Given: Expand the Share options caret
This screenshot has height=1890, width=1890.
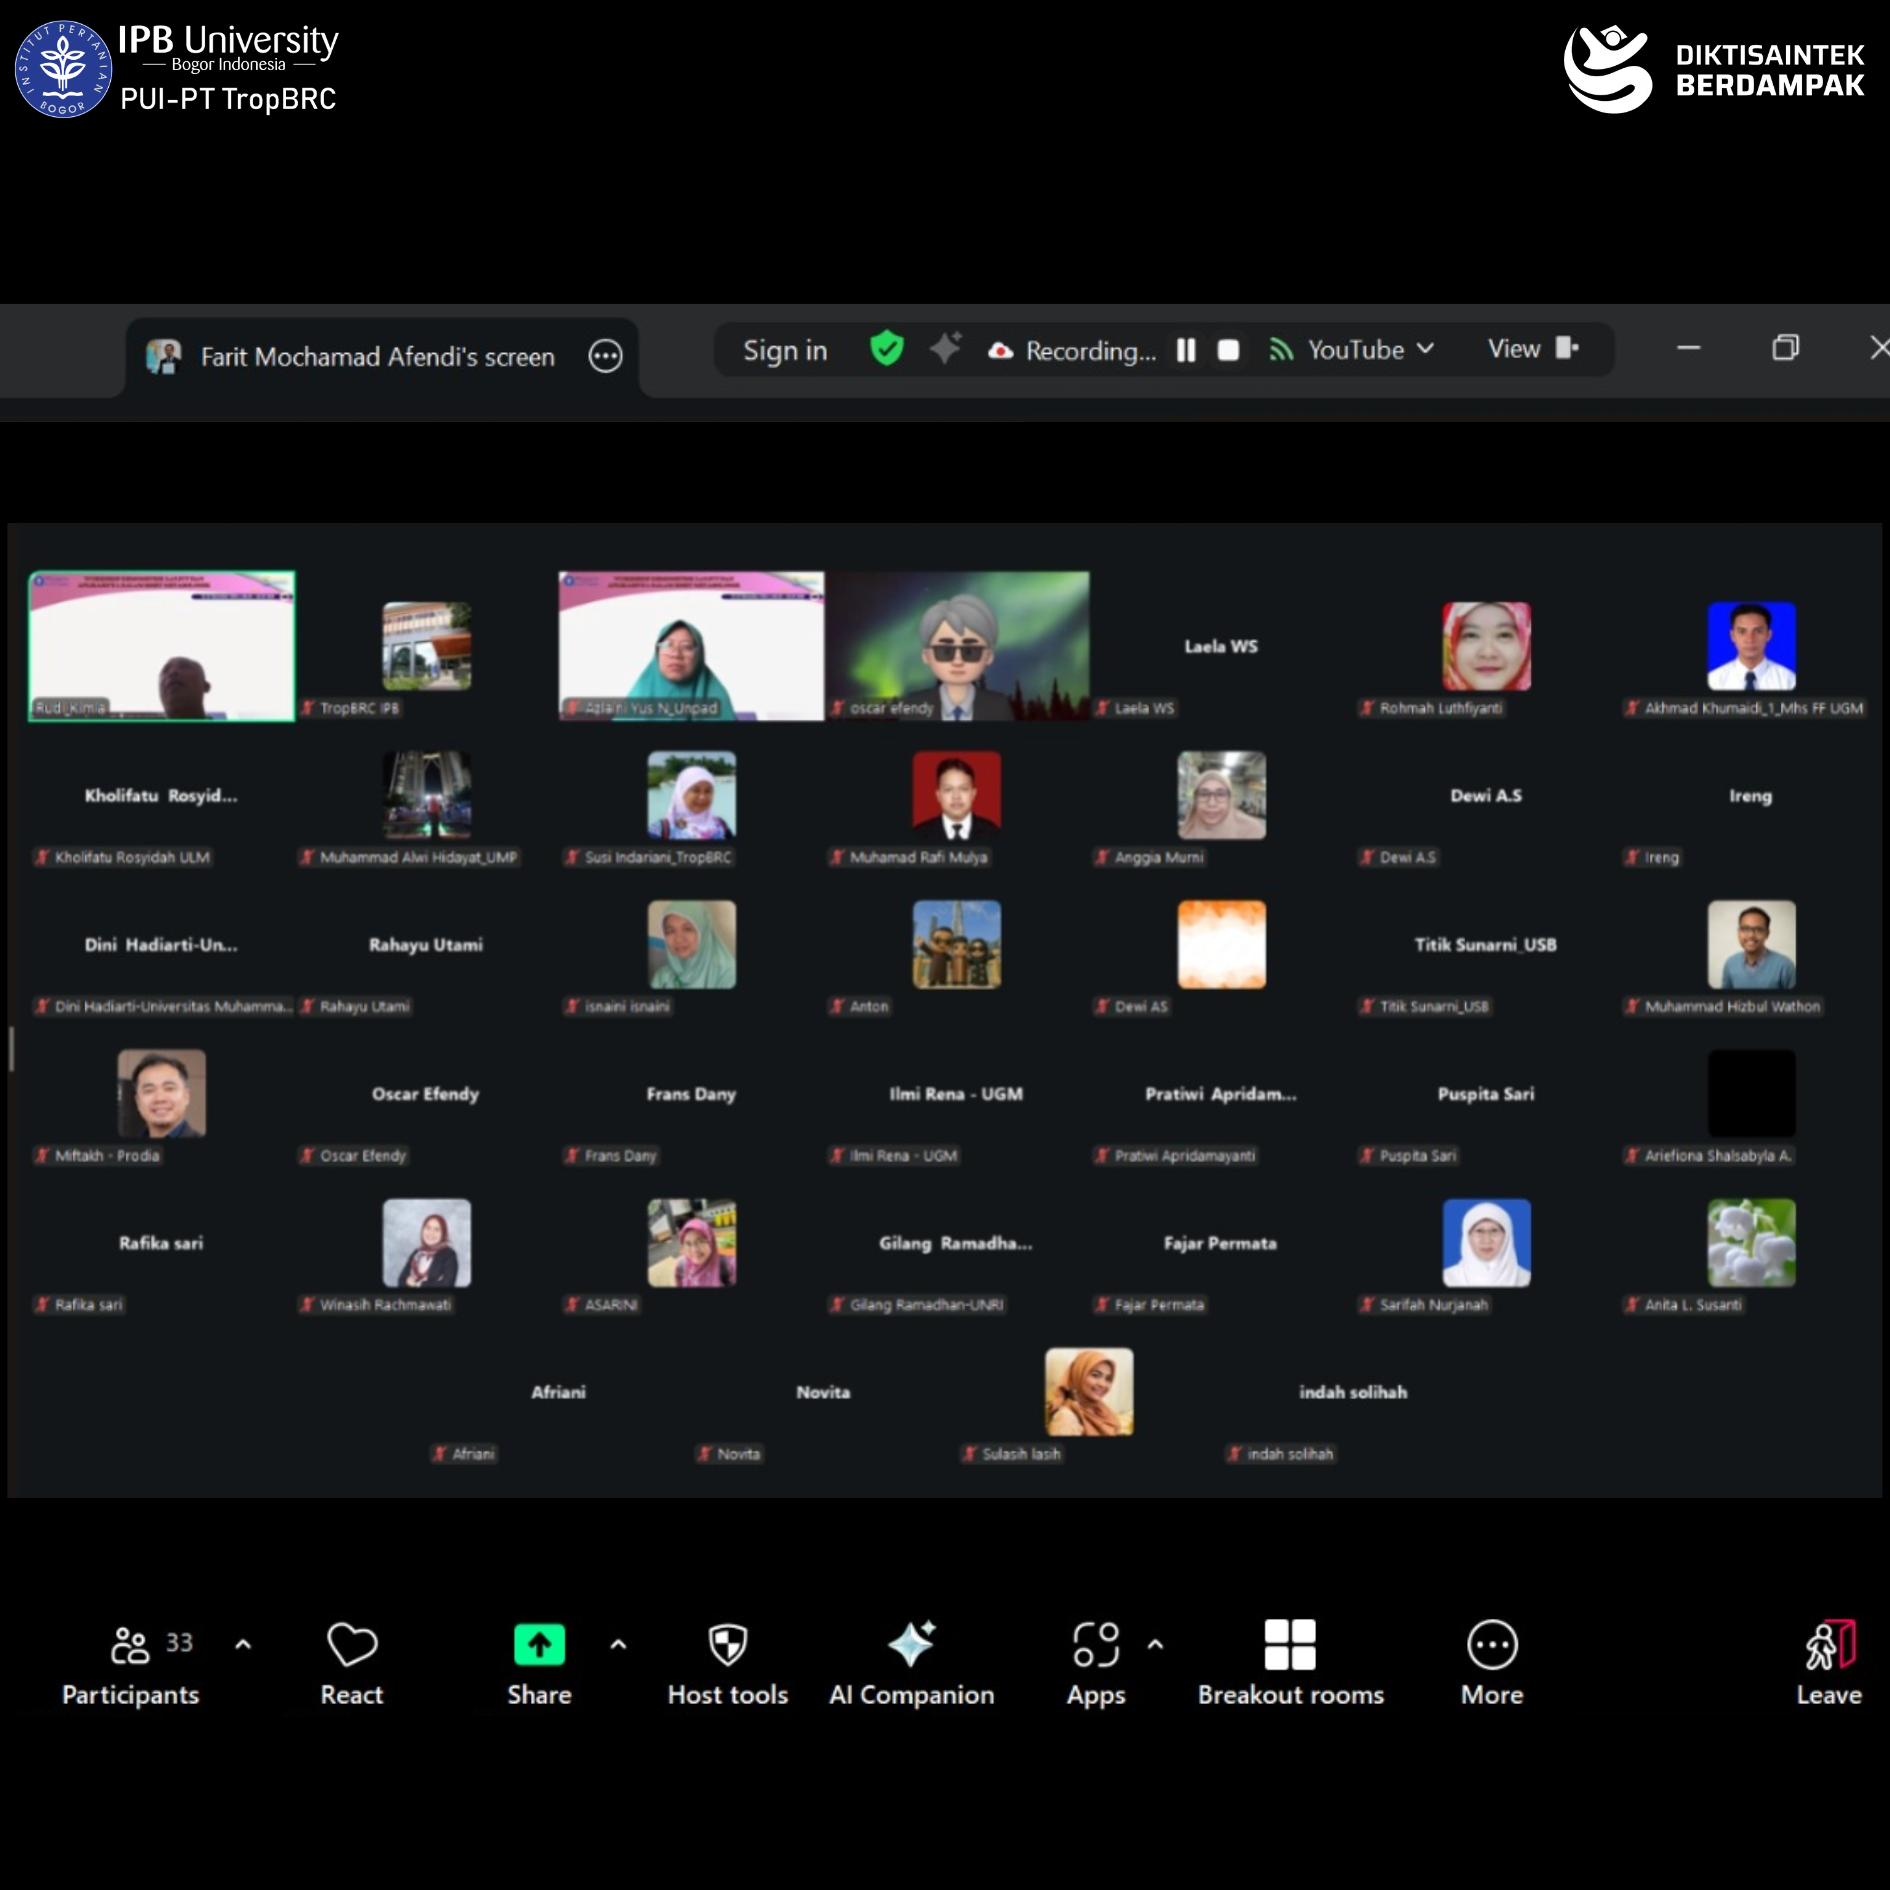Looking at the screenshot, I should pos(618,1644).
